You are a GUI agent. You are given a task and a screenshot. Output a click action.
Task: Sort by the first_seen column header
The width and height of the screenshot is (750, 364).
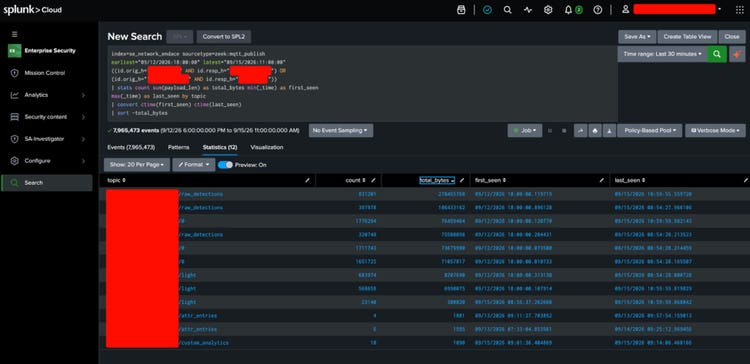tap(490, 180)
